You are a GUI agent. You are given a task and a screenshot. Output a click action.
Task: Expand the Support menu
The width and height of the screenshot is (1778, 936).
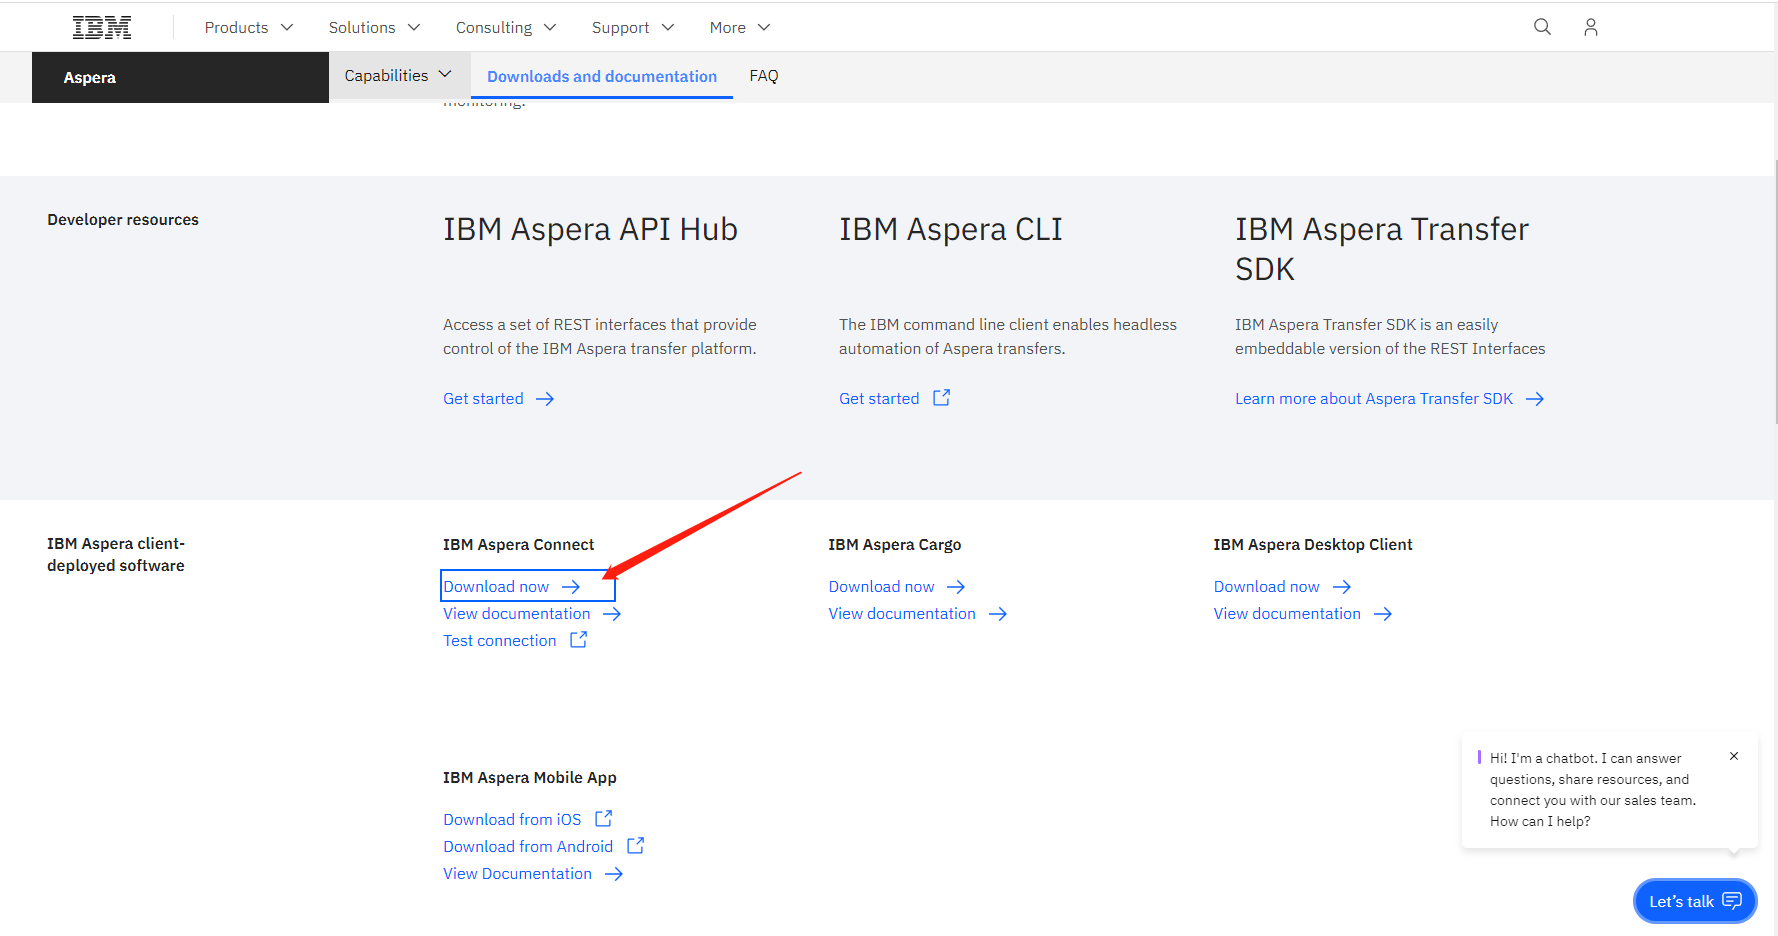tap(633, 27)
